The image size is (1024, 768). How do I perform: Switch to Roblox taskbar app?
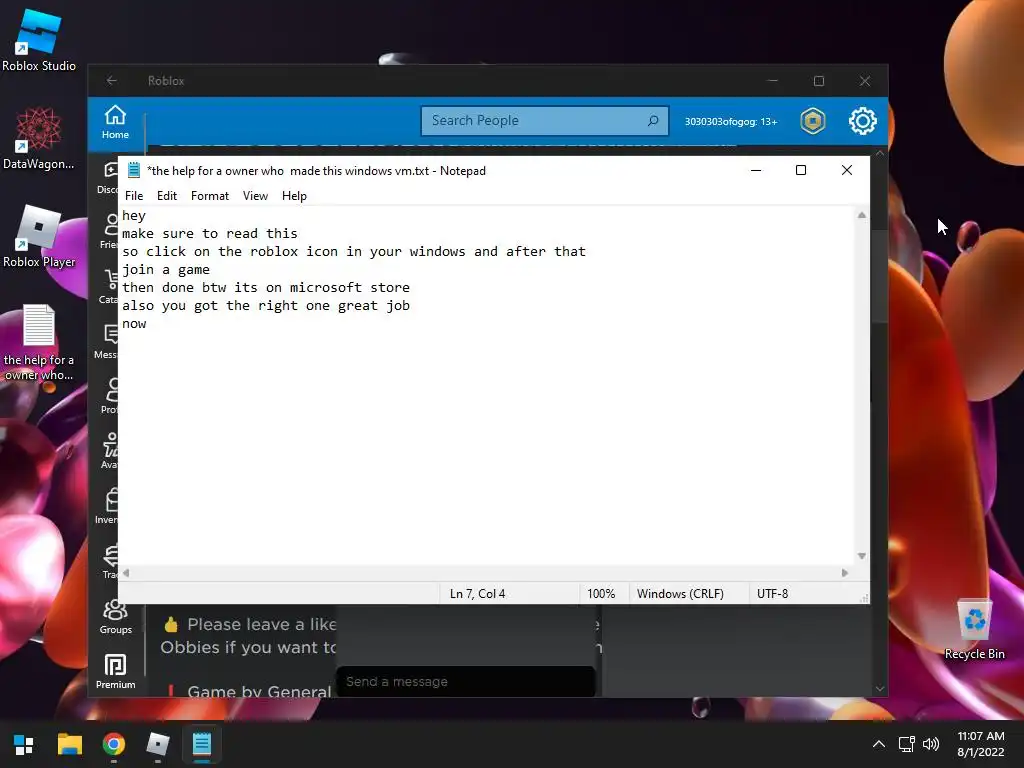click(157, 744)
